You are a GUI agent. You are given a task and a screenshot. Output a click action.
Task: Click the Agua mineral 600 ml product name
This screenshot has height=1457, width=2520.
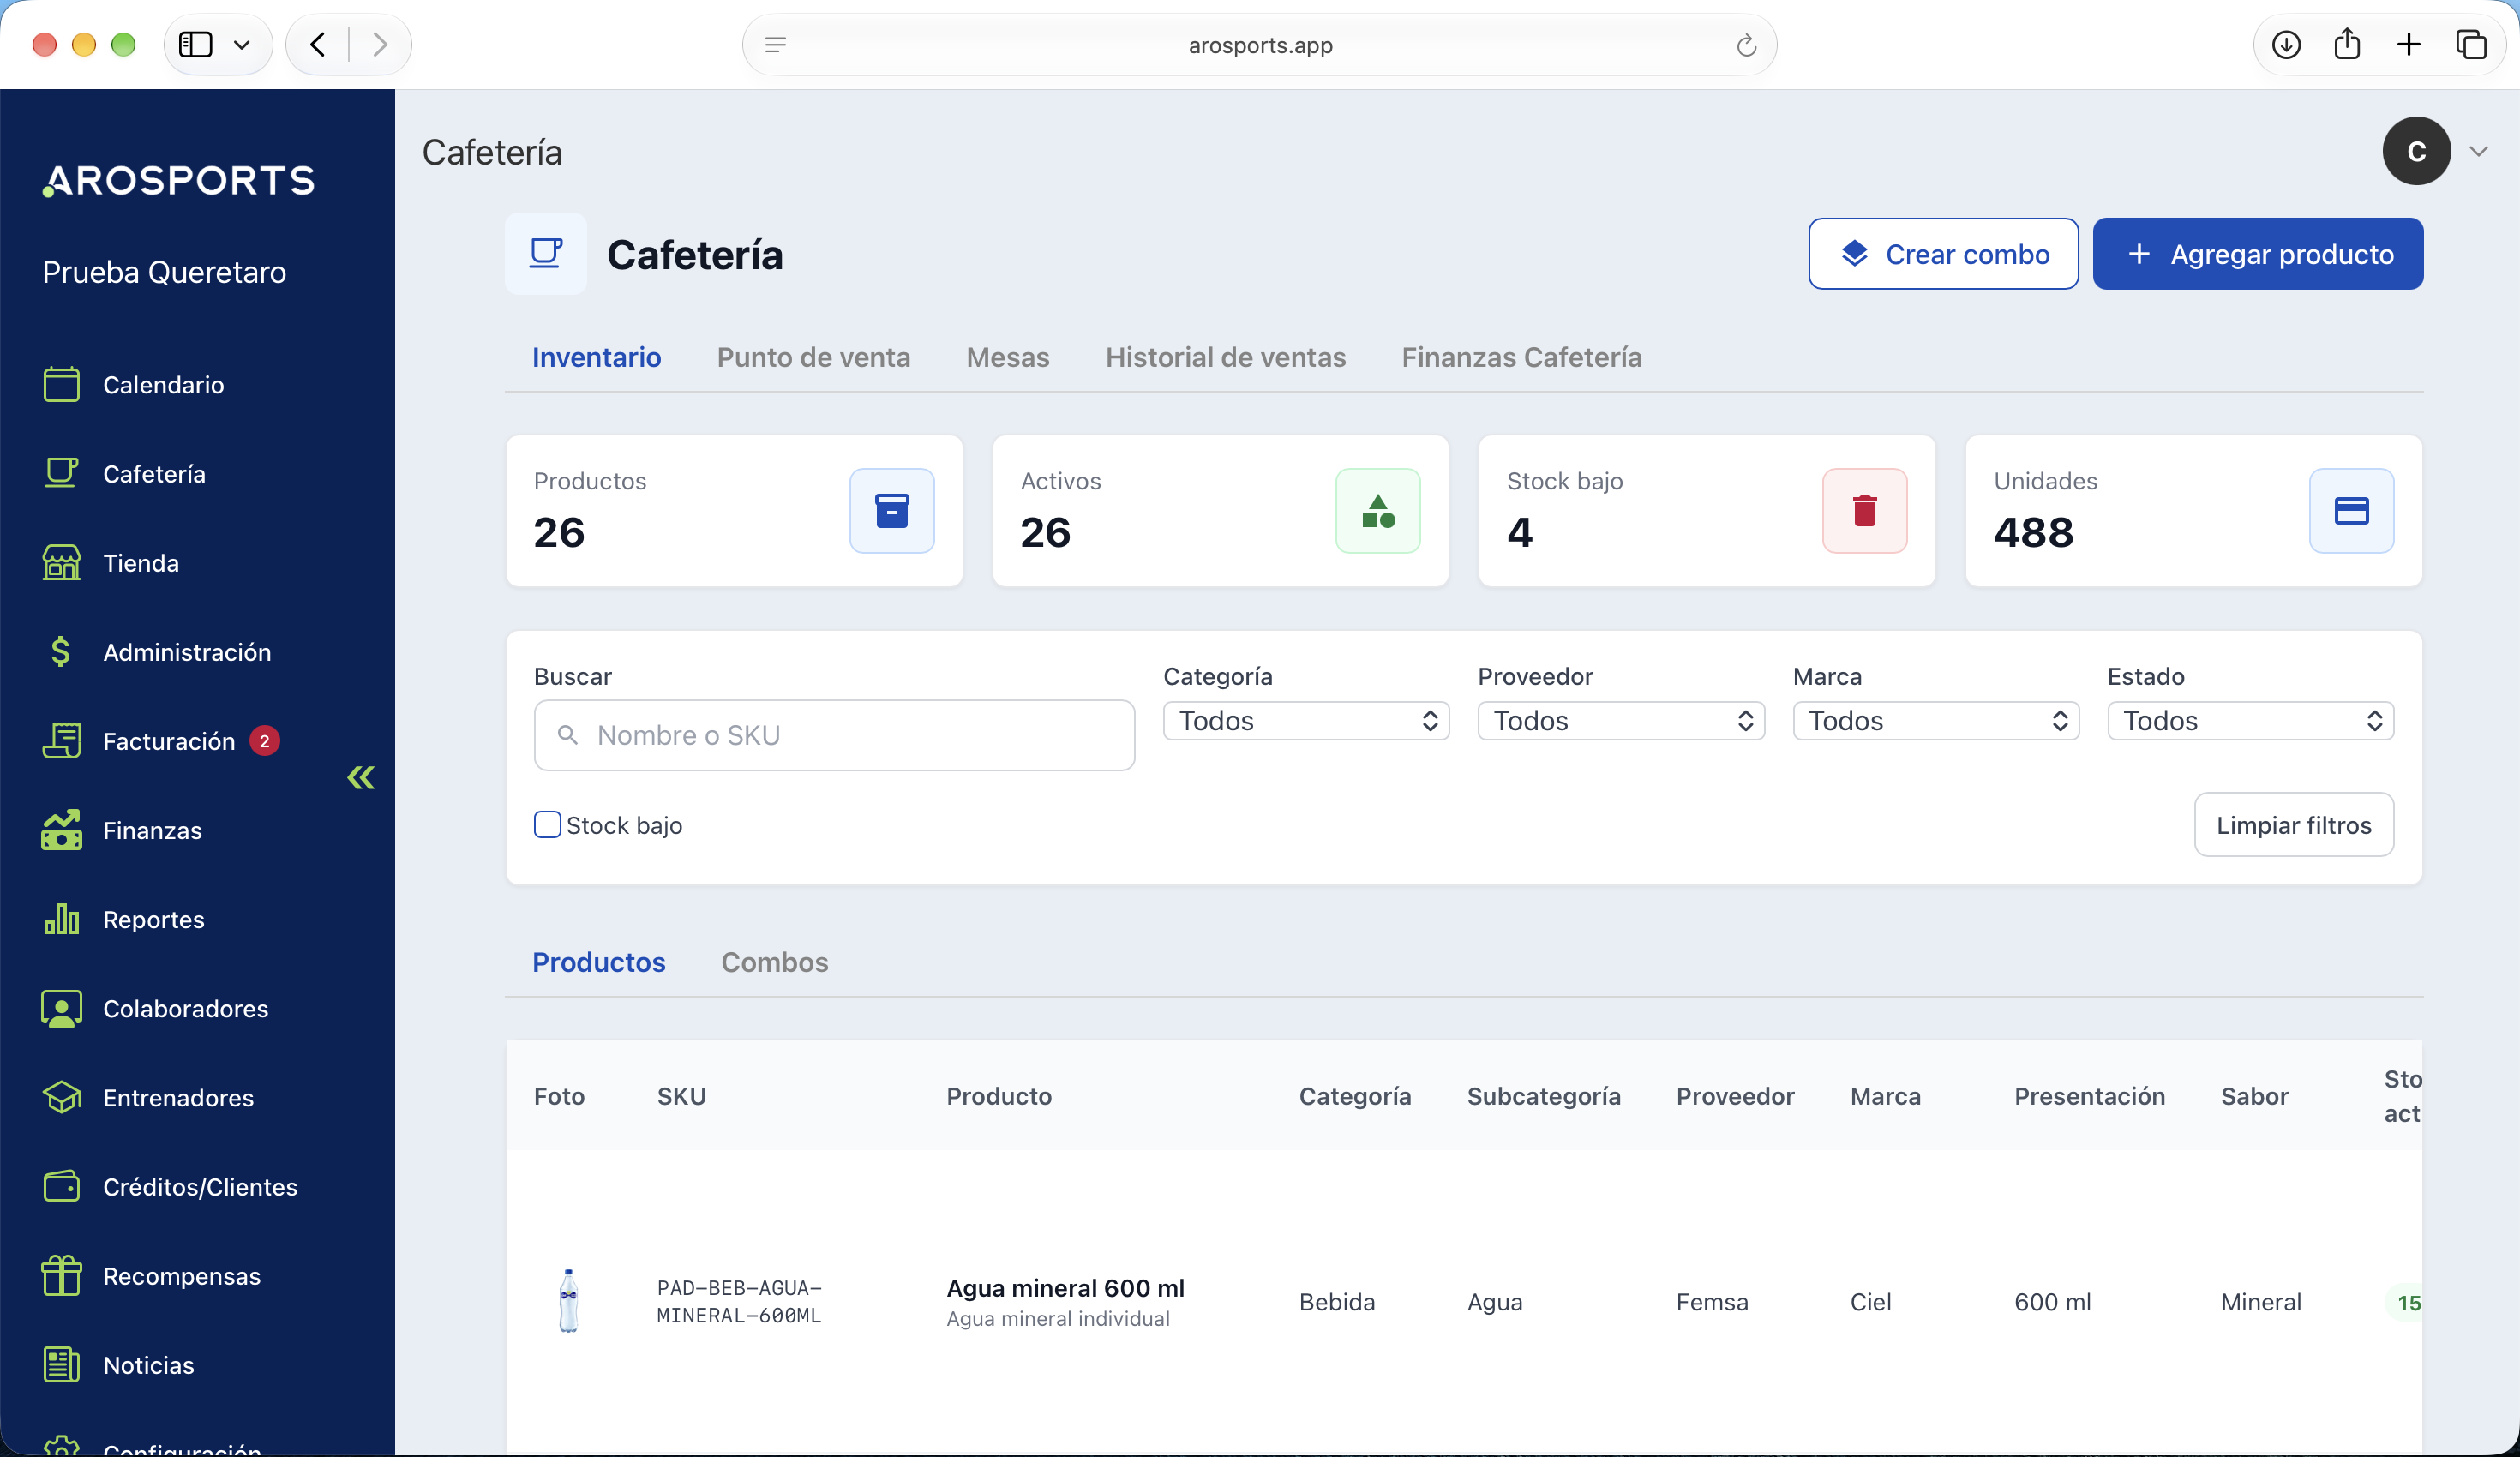(1065, 1288)
